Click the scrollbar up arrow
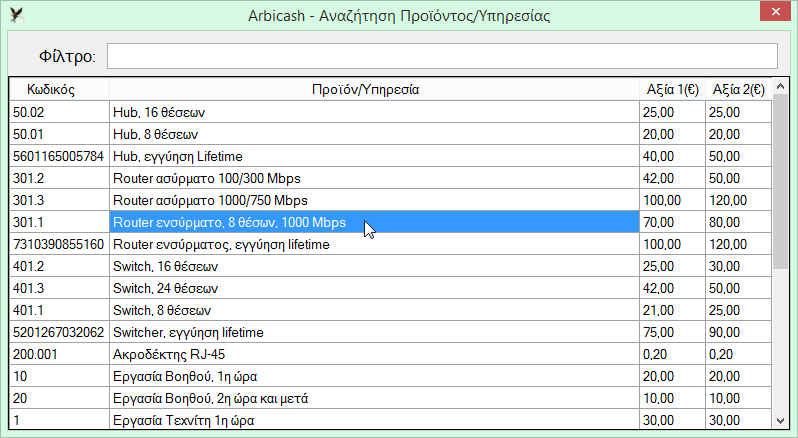The width and height of the screenshot is (798, 438). [x=780, y=87]
